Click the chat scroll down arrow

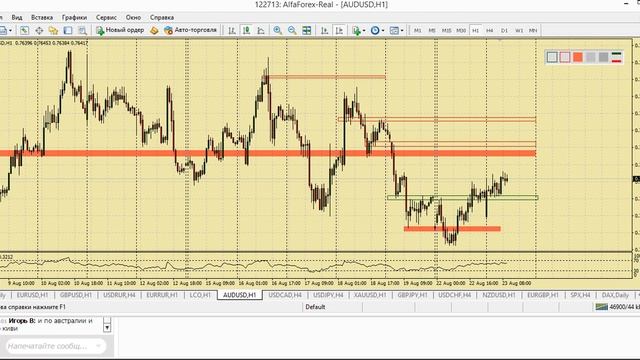[107, 328]
